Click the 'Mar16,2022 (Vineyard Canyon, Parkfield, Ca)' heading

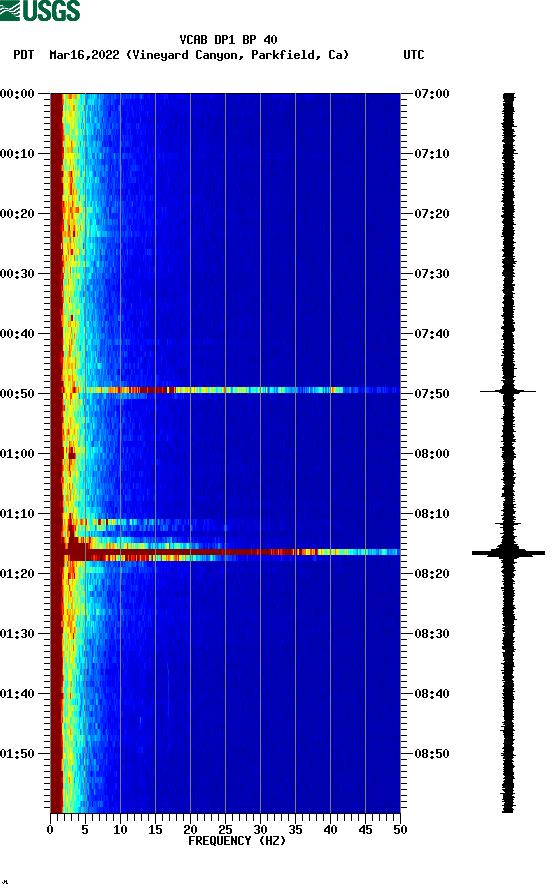click(x=199, y=55)
